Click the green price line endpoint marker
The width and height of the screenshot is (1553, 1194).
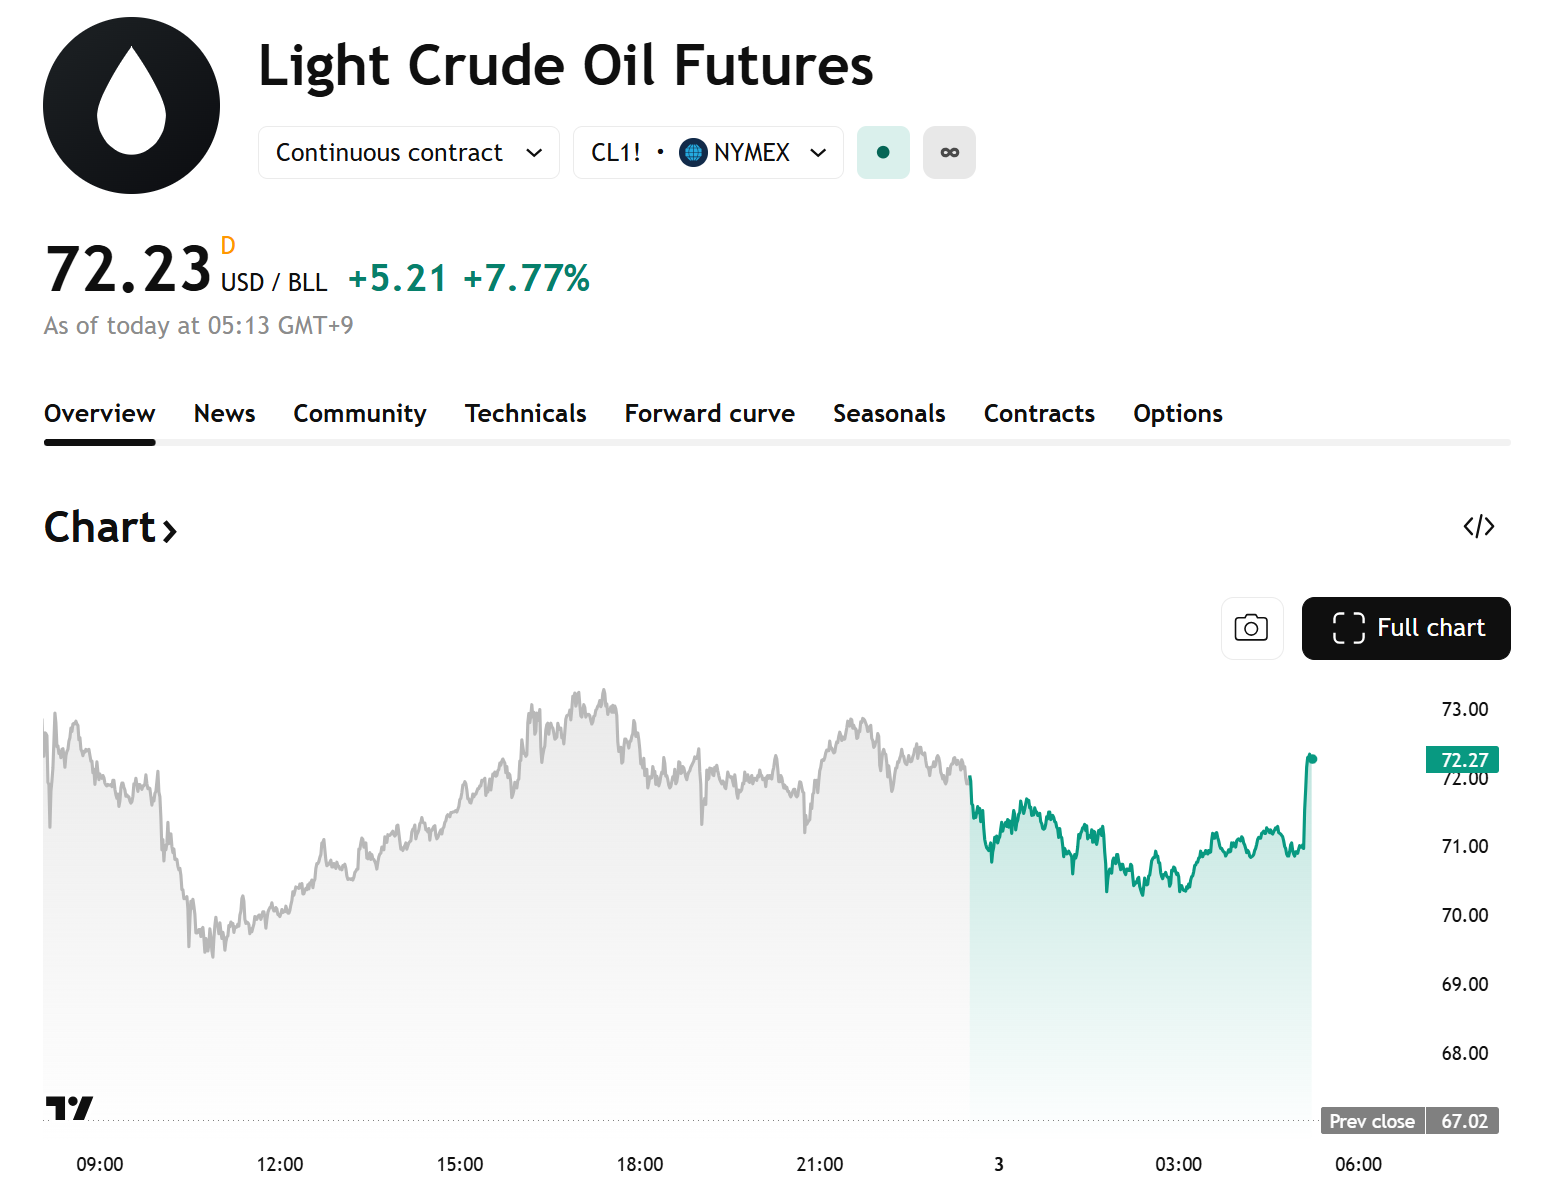[1312, 759]
